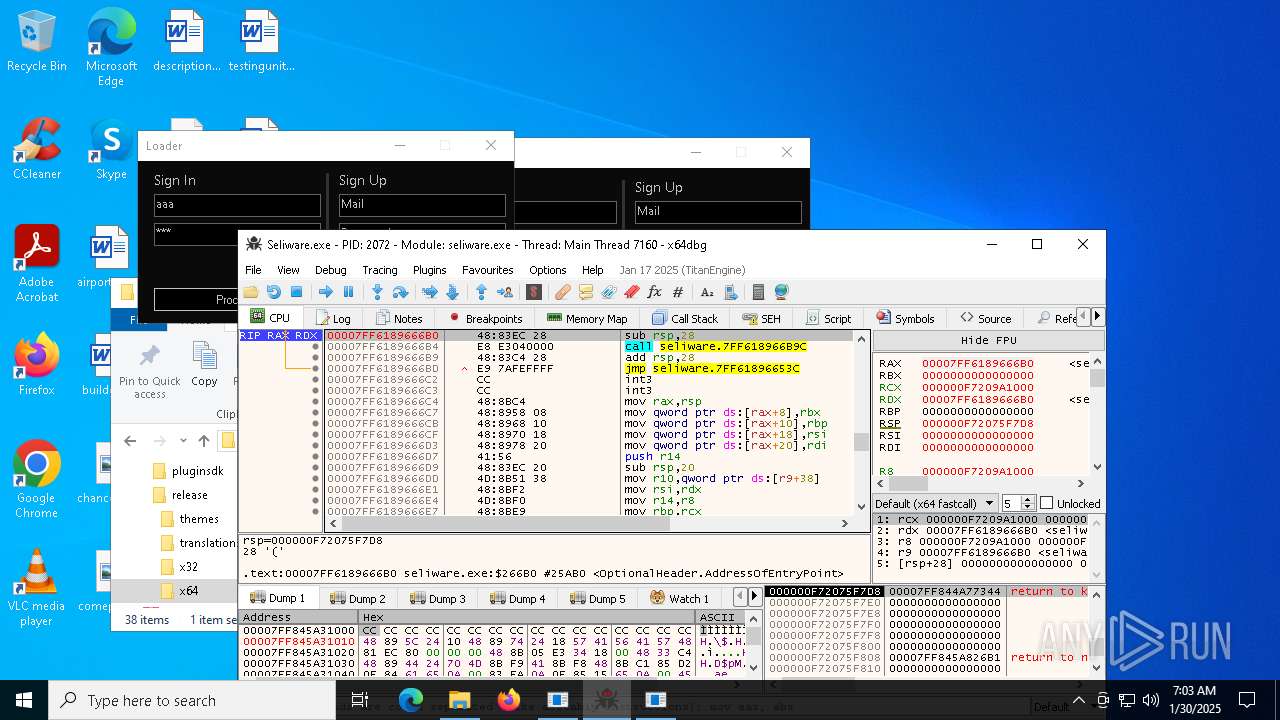Click the Trace Into toolbar icon
Screen dimensions: 1280x720
[x=429, y=292]
